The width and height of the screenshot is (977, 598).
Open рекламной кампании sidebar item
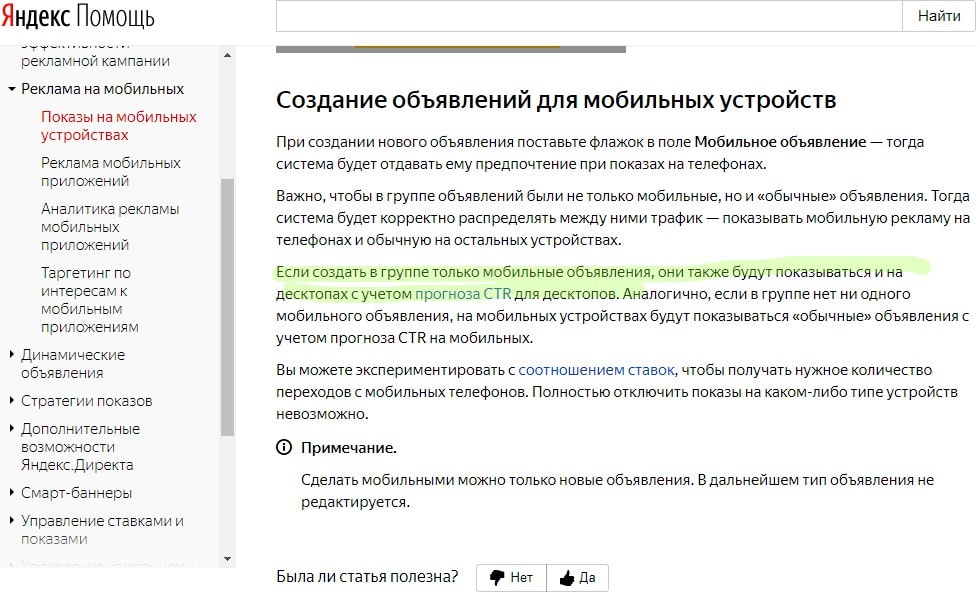coord(95,61)
